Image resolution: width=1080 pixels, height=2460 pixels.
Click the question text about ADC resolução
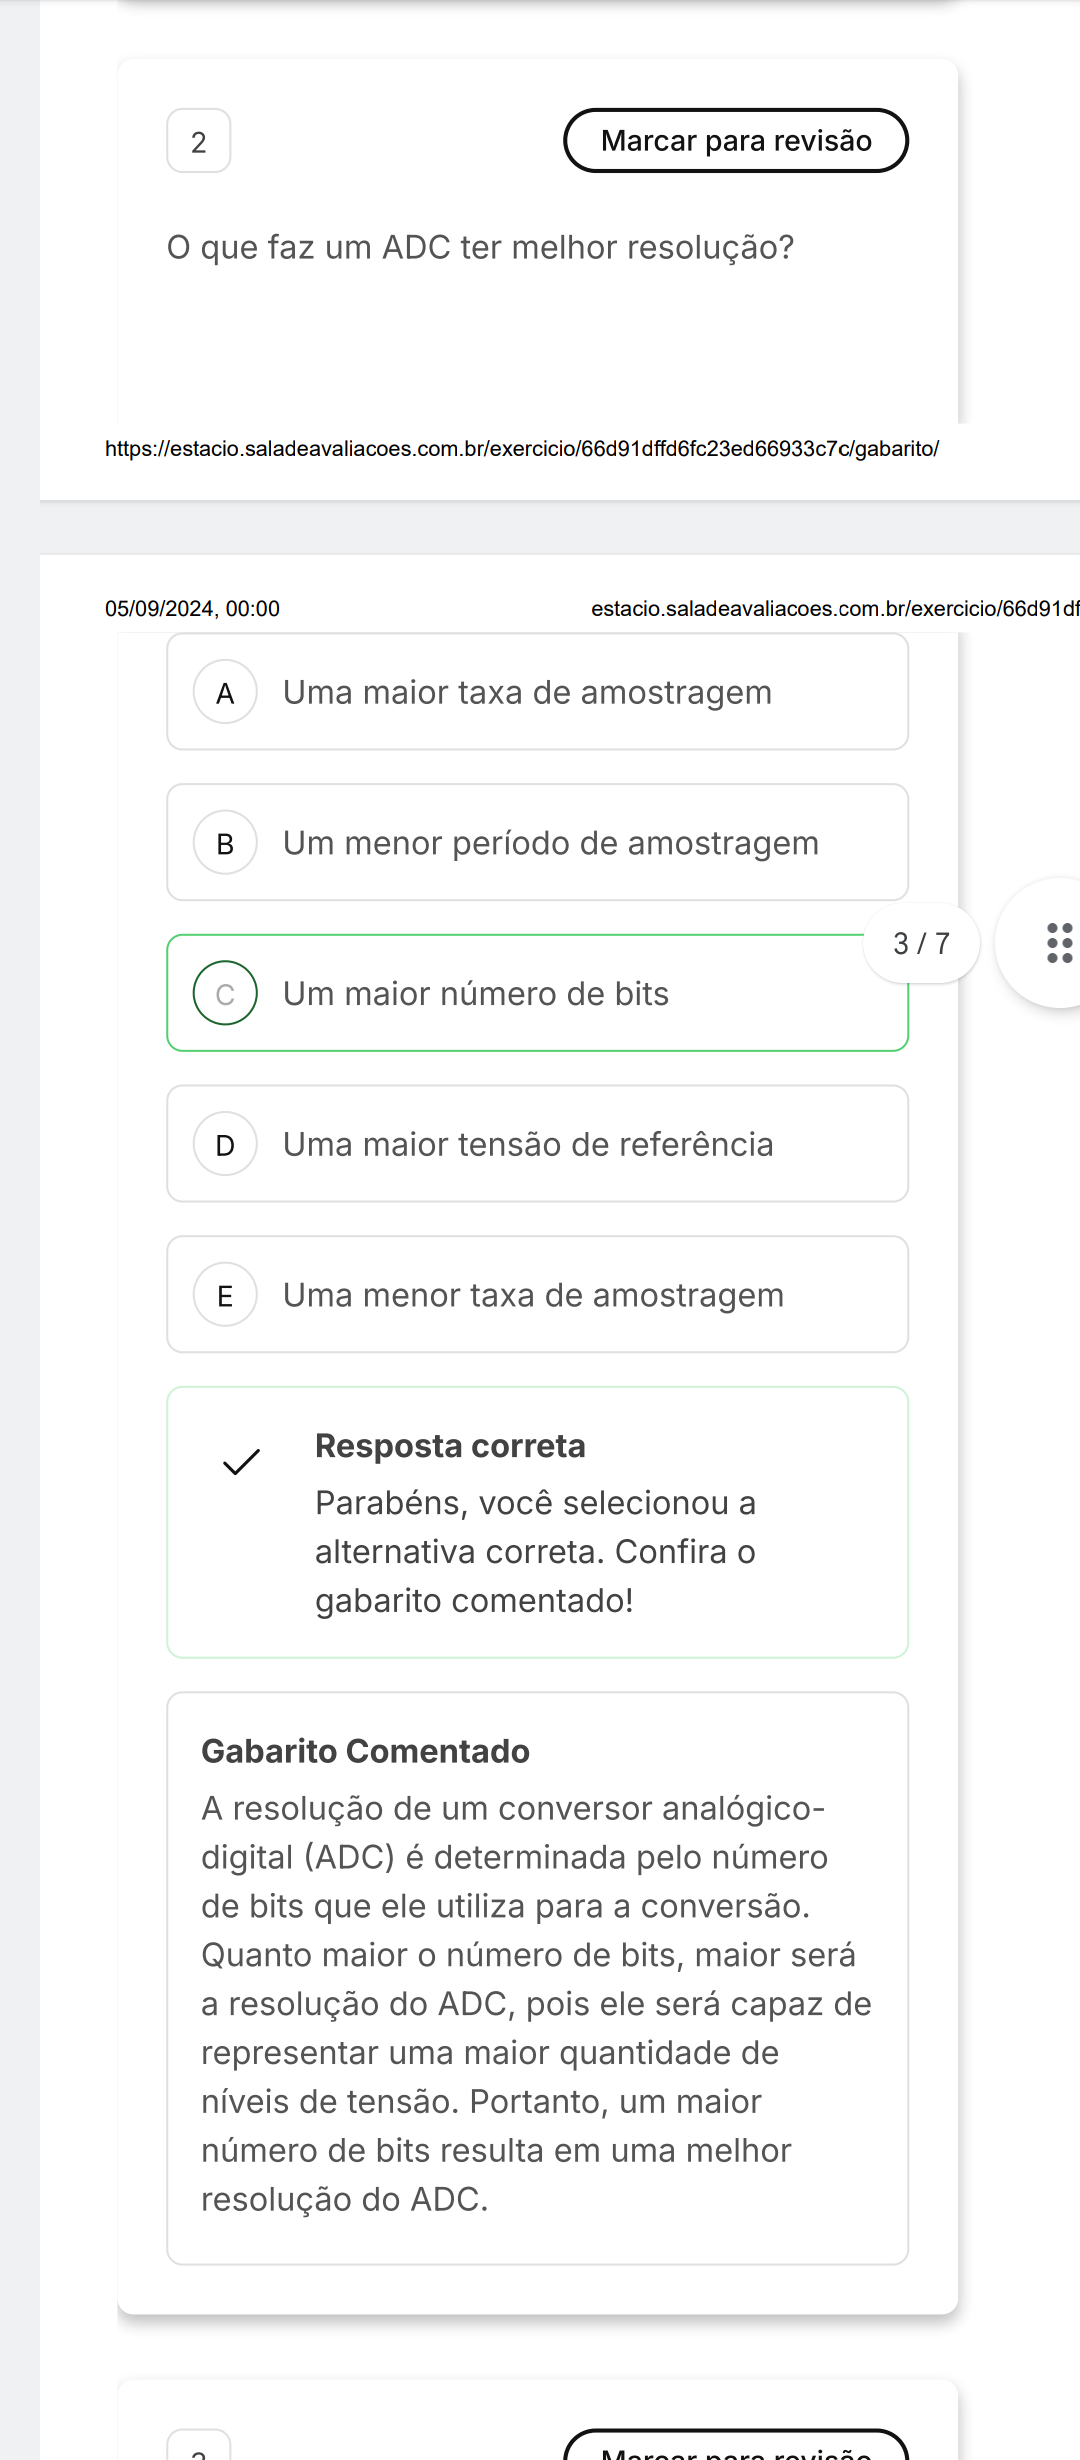(x=480, y=247)
